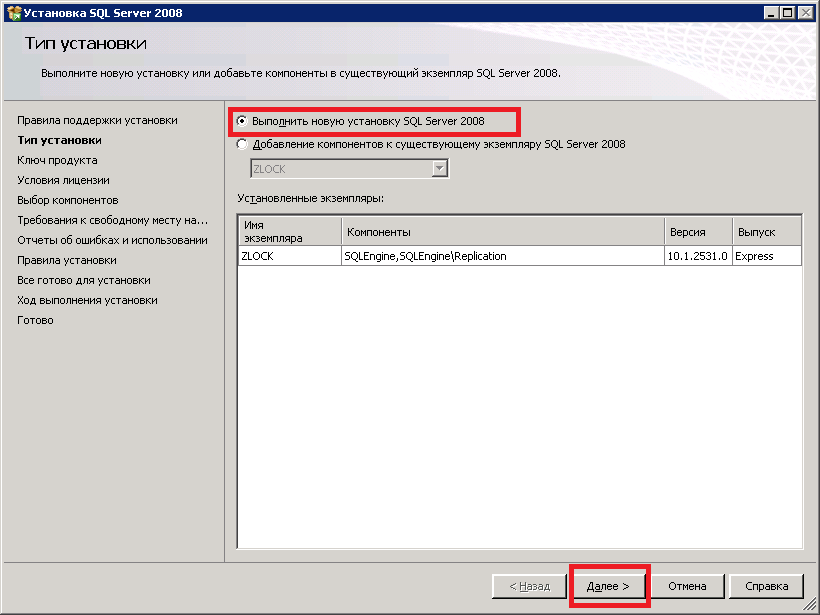
Task: Click the '< Назад' button
Action: [x=529, y=586]
